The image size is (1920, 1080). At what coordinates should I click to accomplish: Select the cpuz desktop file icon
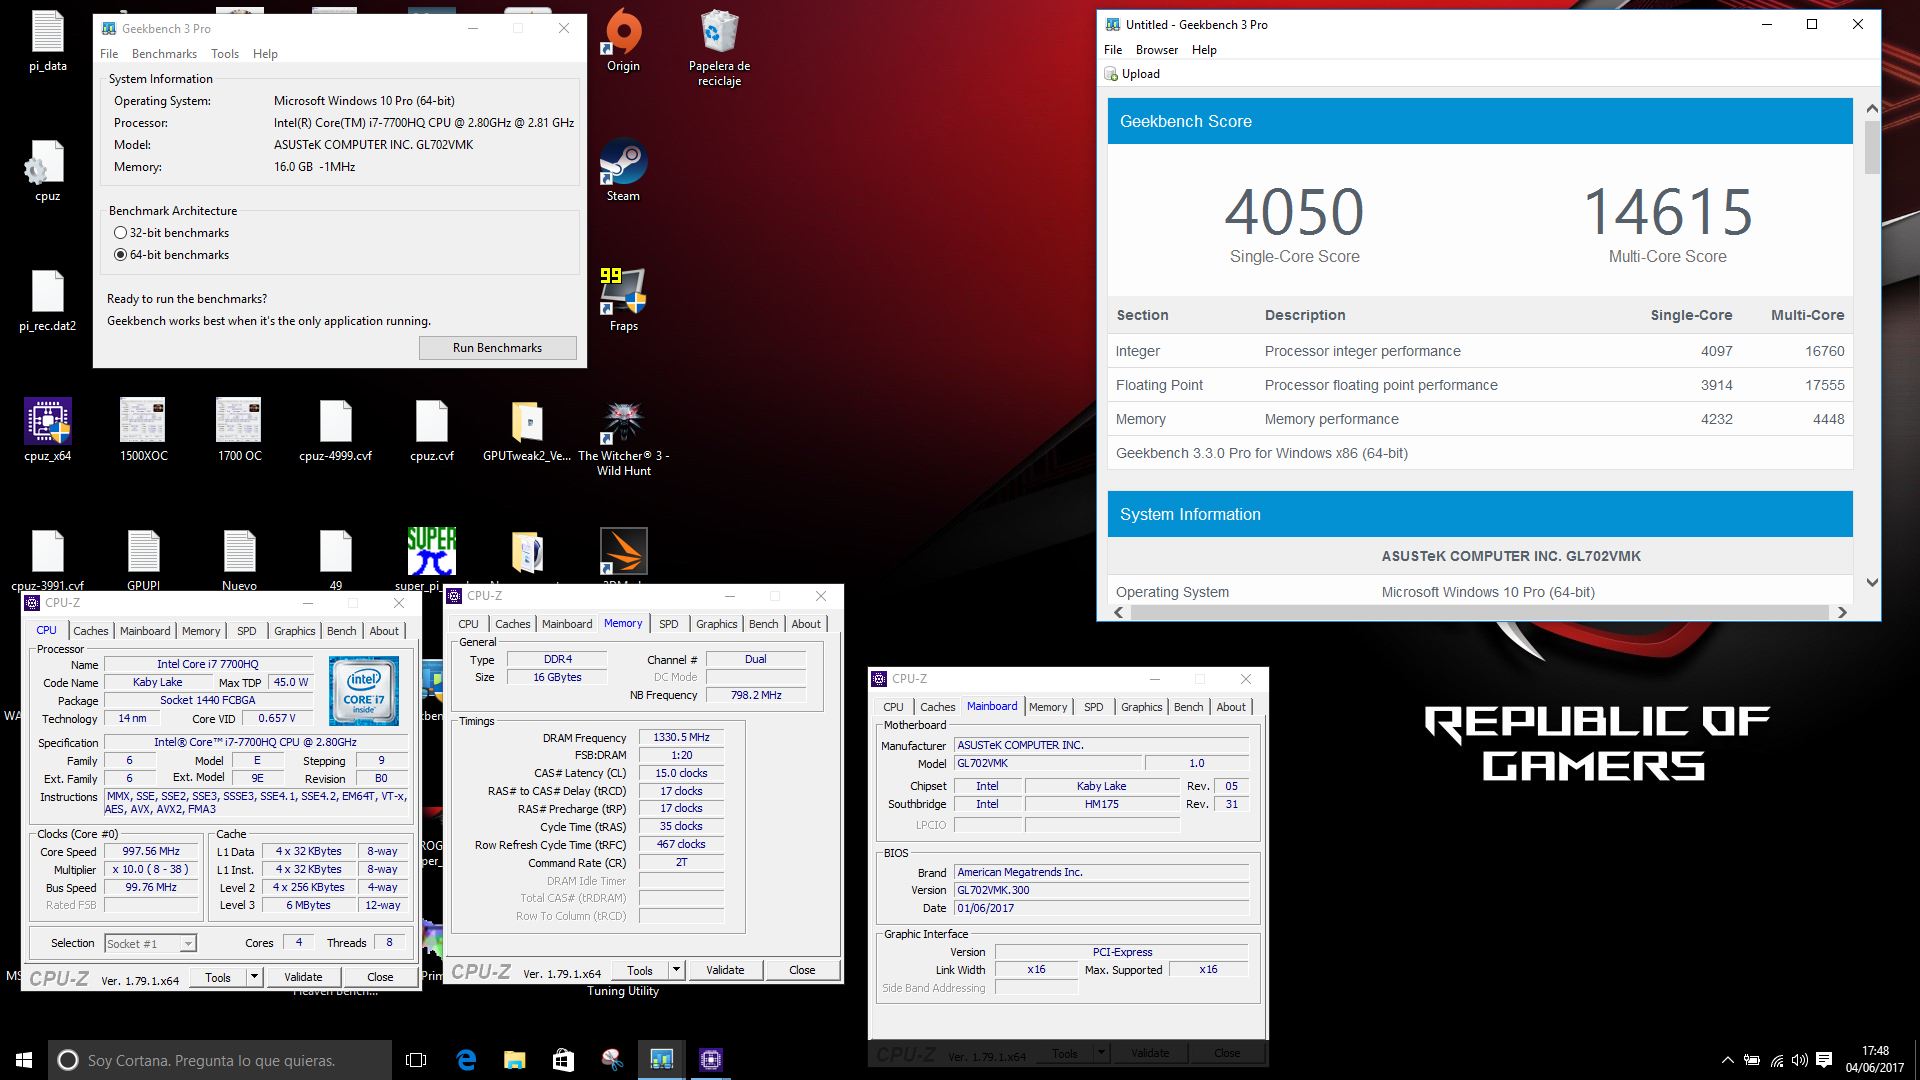pos(47,170)
